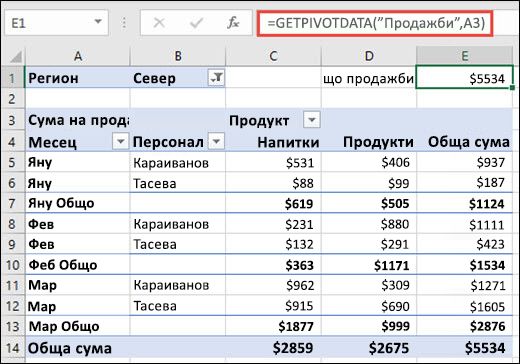The height and width of the screenshot is (364, 520).
Task: Open the Insert Function fx icon
Action: click(233, 23)
